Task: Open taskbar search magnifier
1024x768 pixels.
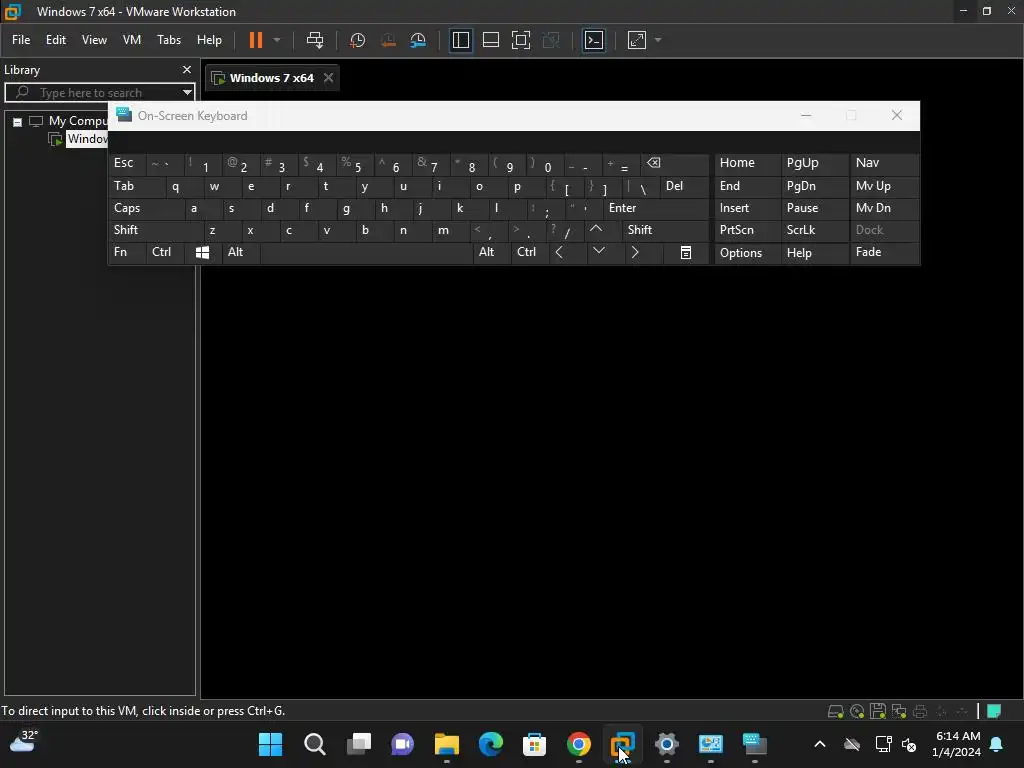Action: 315,744
